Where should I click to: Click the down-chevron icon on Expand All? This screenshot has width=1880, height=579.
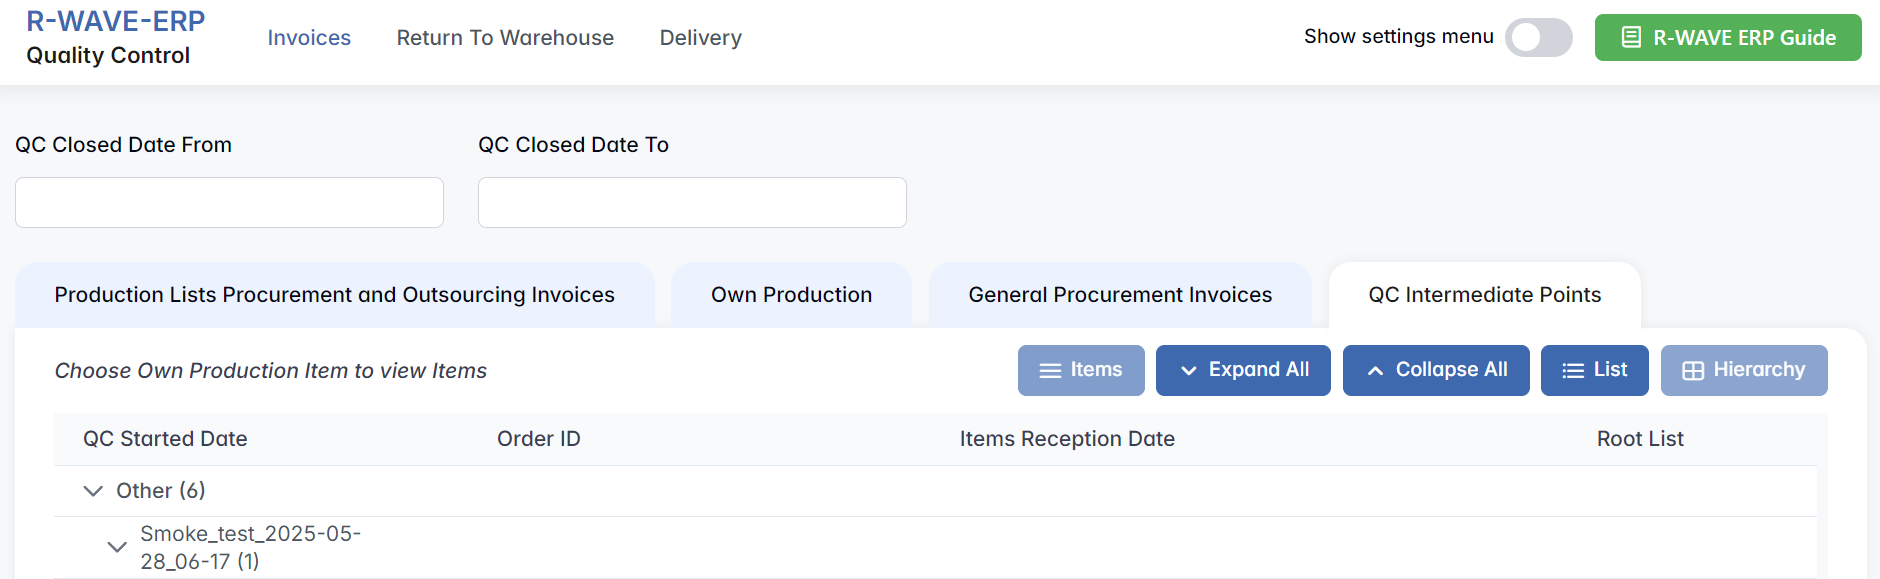click(1188, 371)
